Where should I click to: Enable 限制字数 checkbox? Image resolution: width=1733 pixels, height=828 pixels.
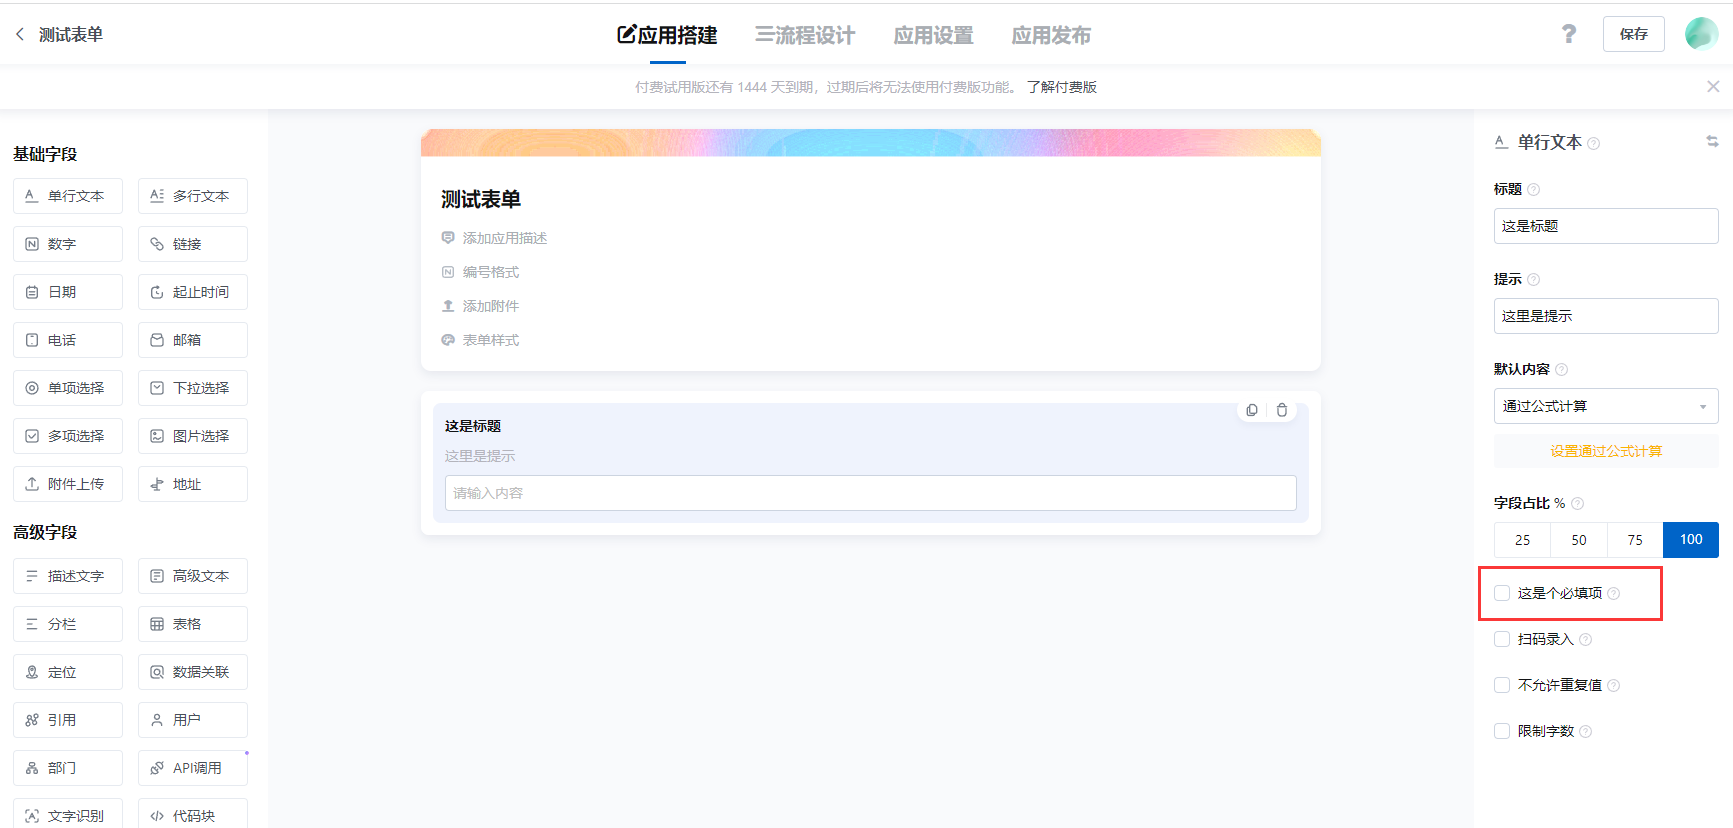tap(1502, 731)
